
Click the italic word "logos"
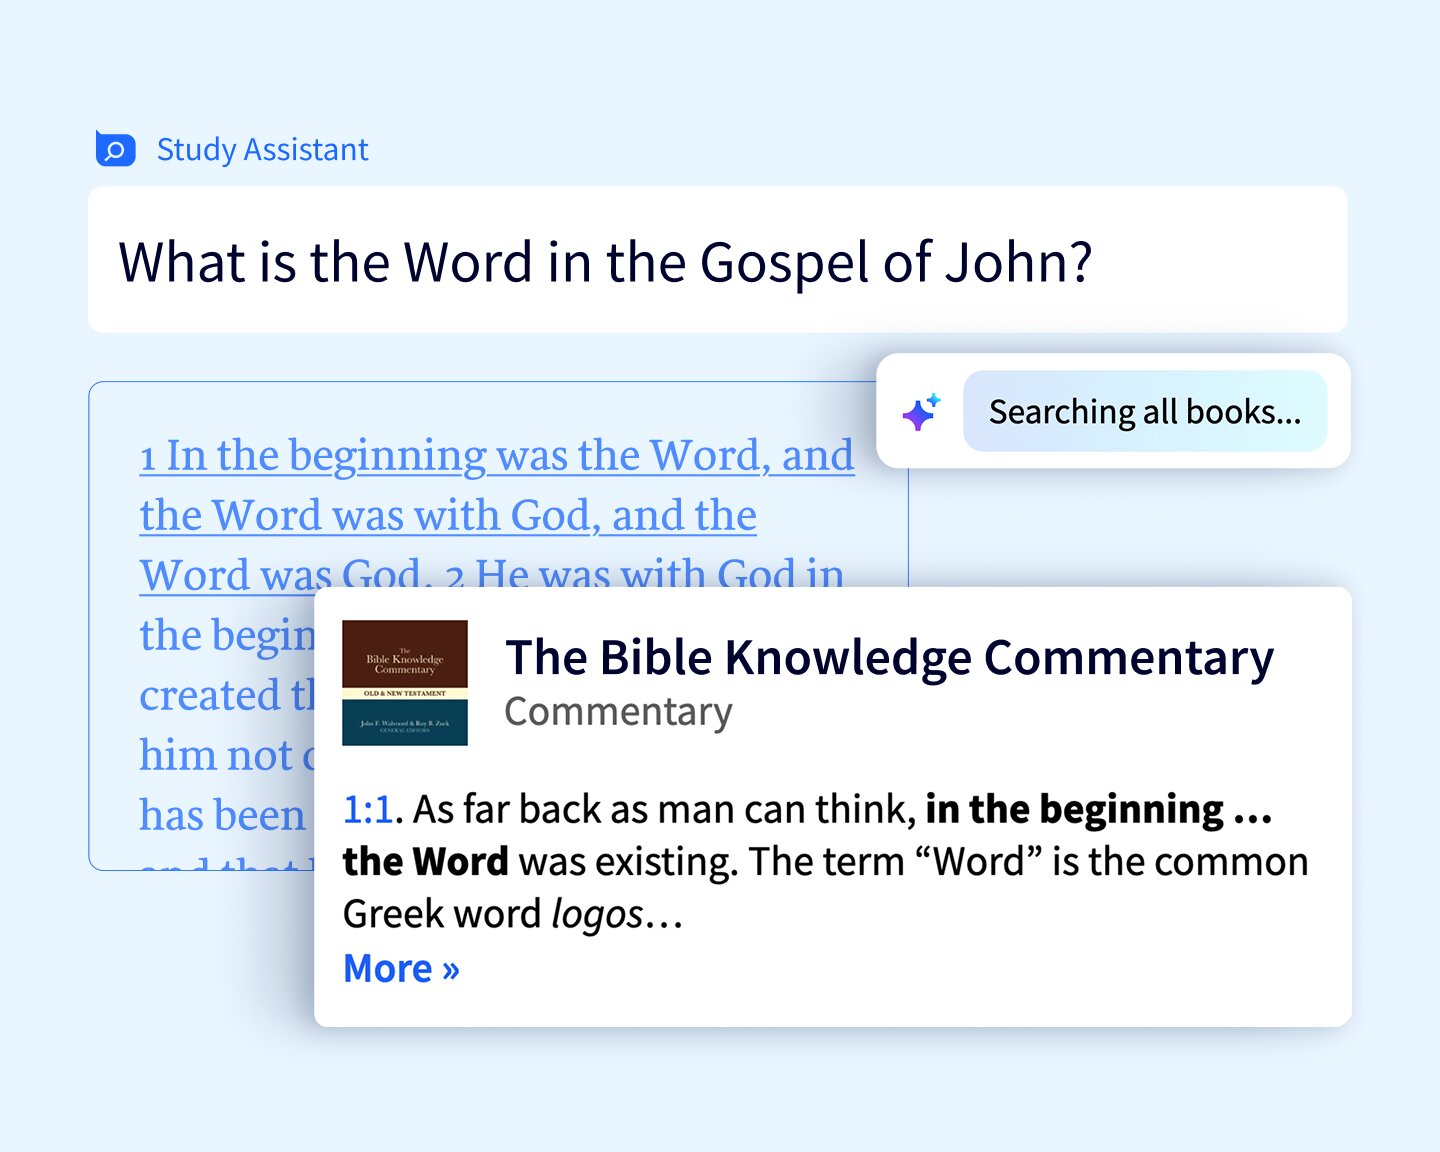pyautogui.click(x=597, y=914)
